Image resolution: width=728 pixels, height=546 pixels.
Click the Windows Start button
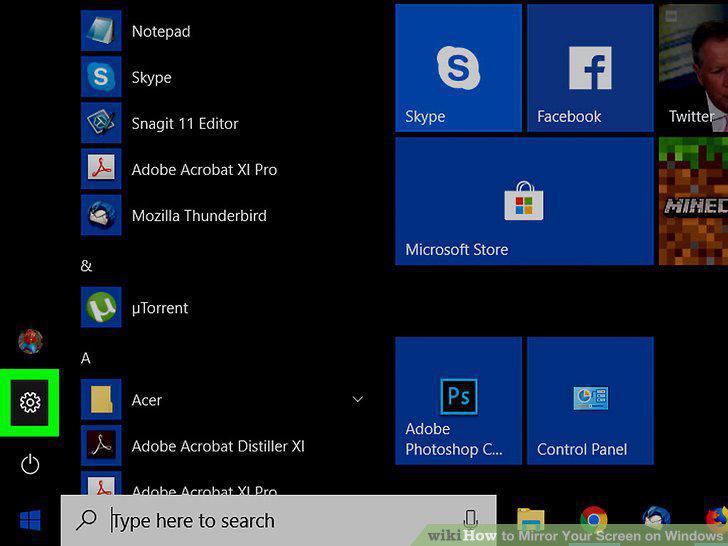(30, 520)
